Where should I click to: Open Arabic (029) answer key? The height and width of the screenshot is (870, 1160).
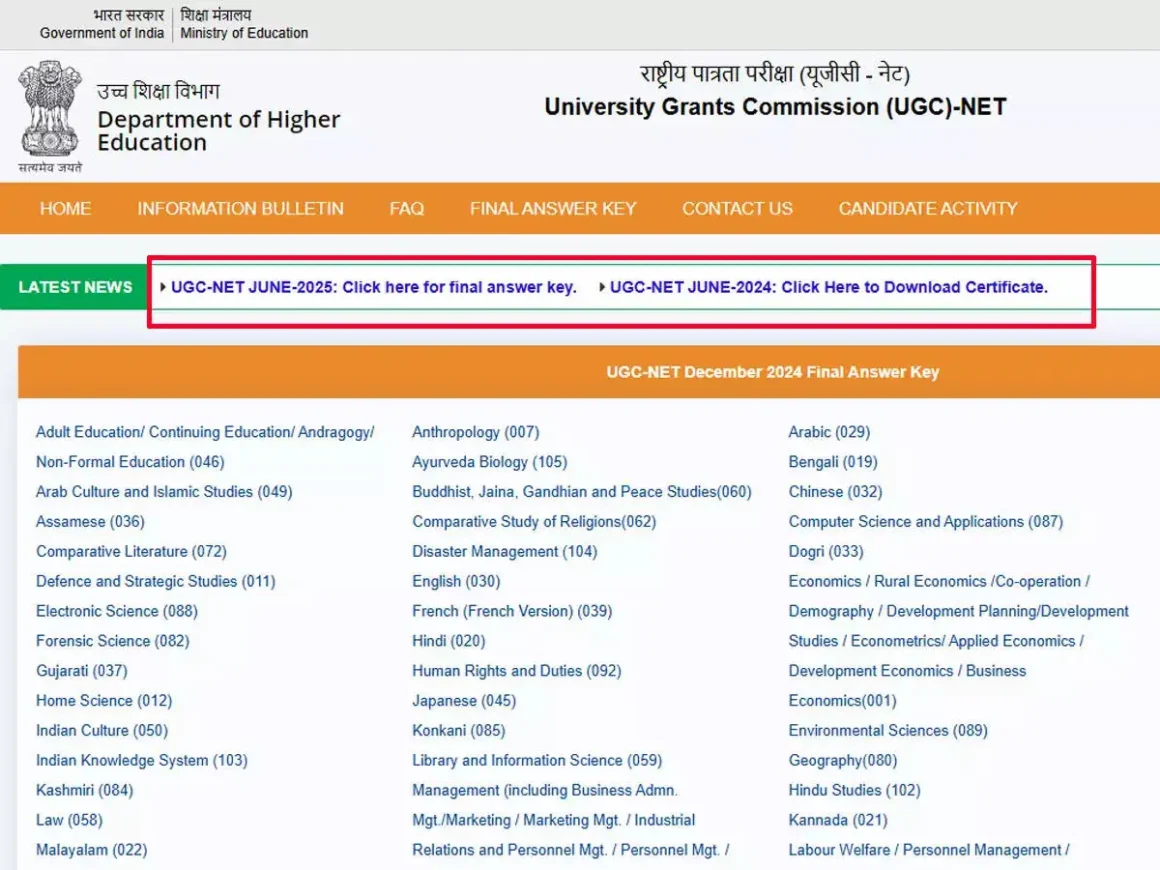(x=829, y=432)
